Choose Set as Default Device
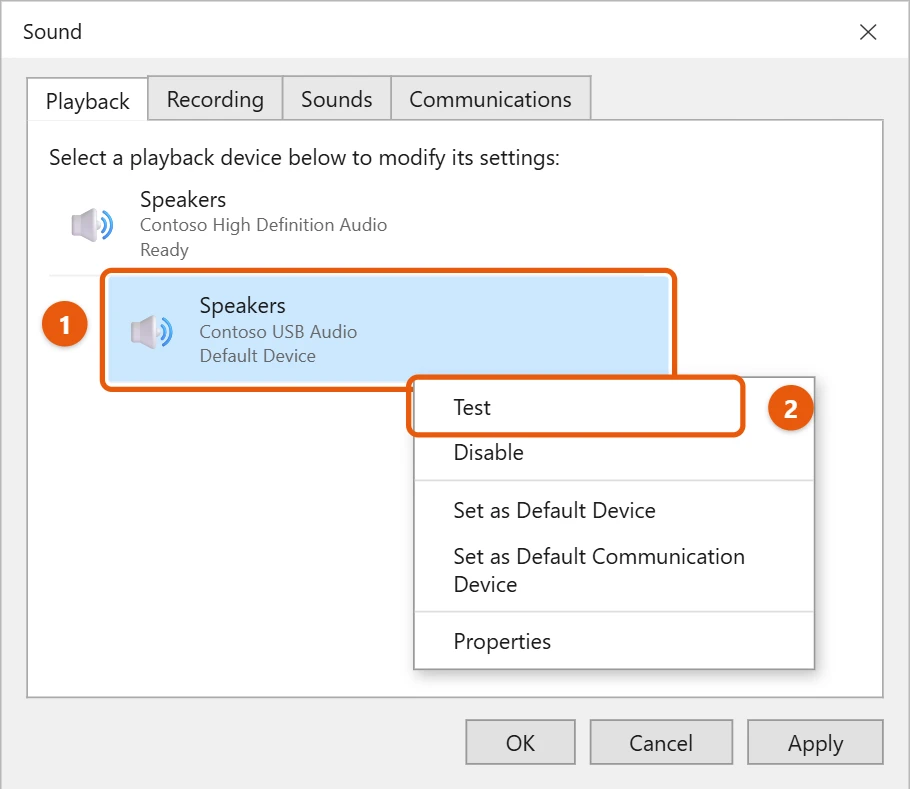This screenshot has height=789, width=910. pyautogui.click(x=614, y=511)
